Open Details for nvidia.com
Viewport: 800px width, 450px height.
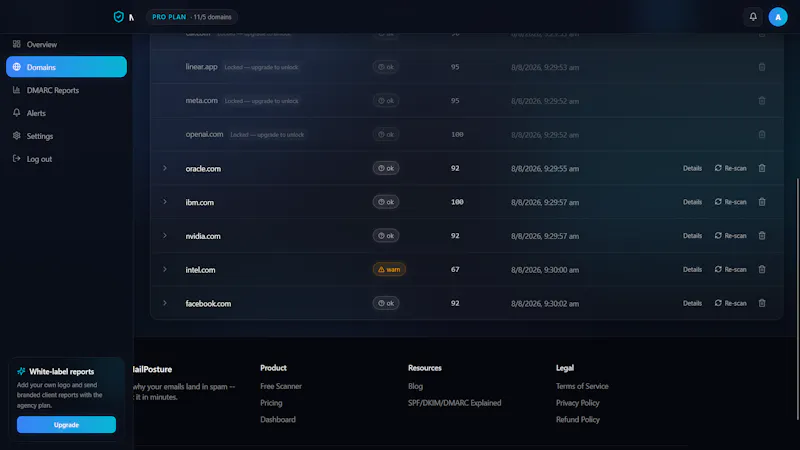[x=692, y=236]
